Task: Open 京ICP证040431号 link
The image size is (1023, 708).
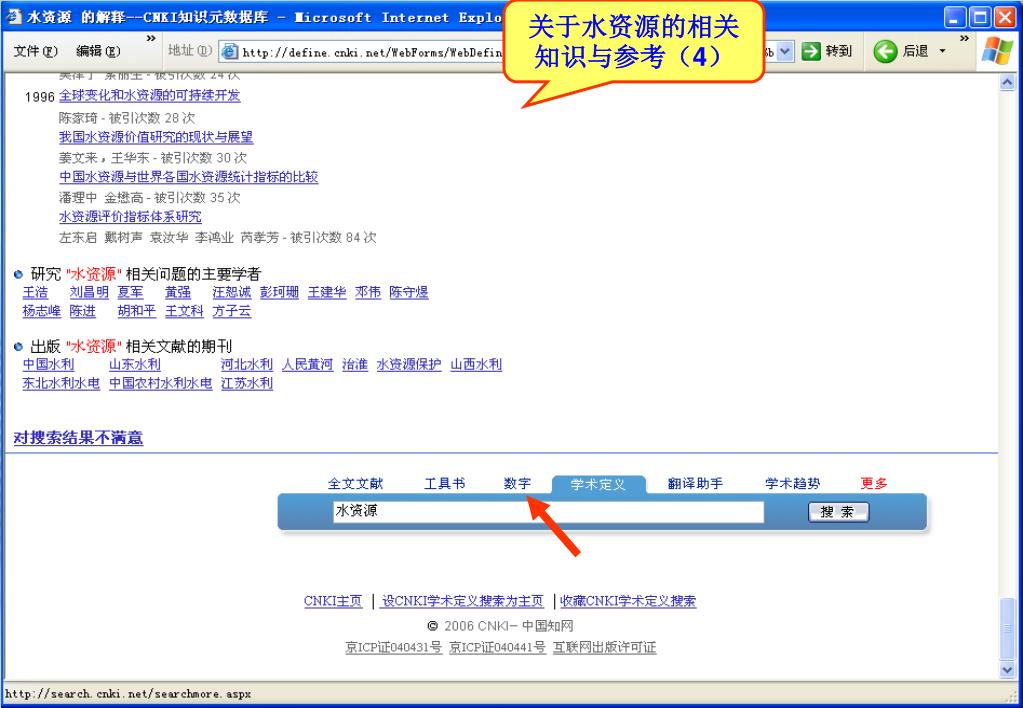Action: click(x=393, y=647)
